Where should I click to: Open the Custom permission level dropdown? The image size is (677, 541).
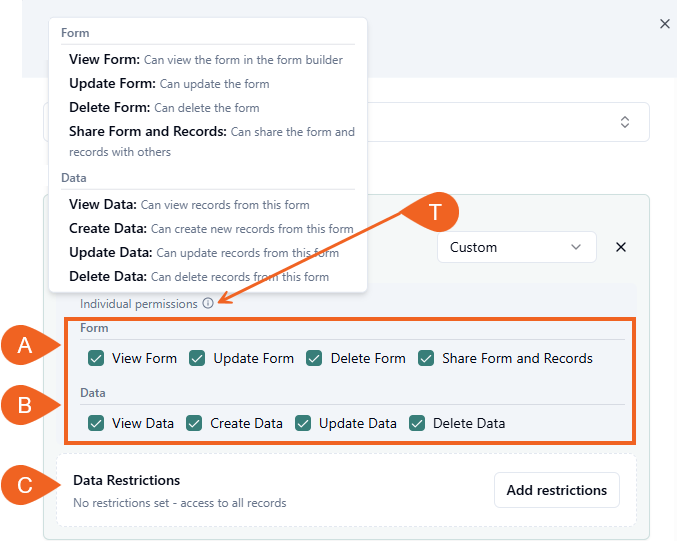point(516,247)
